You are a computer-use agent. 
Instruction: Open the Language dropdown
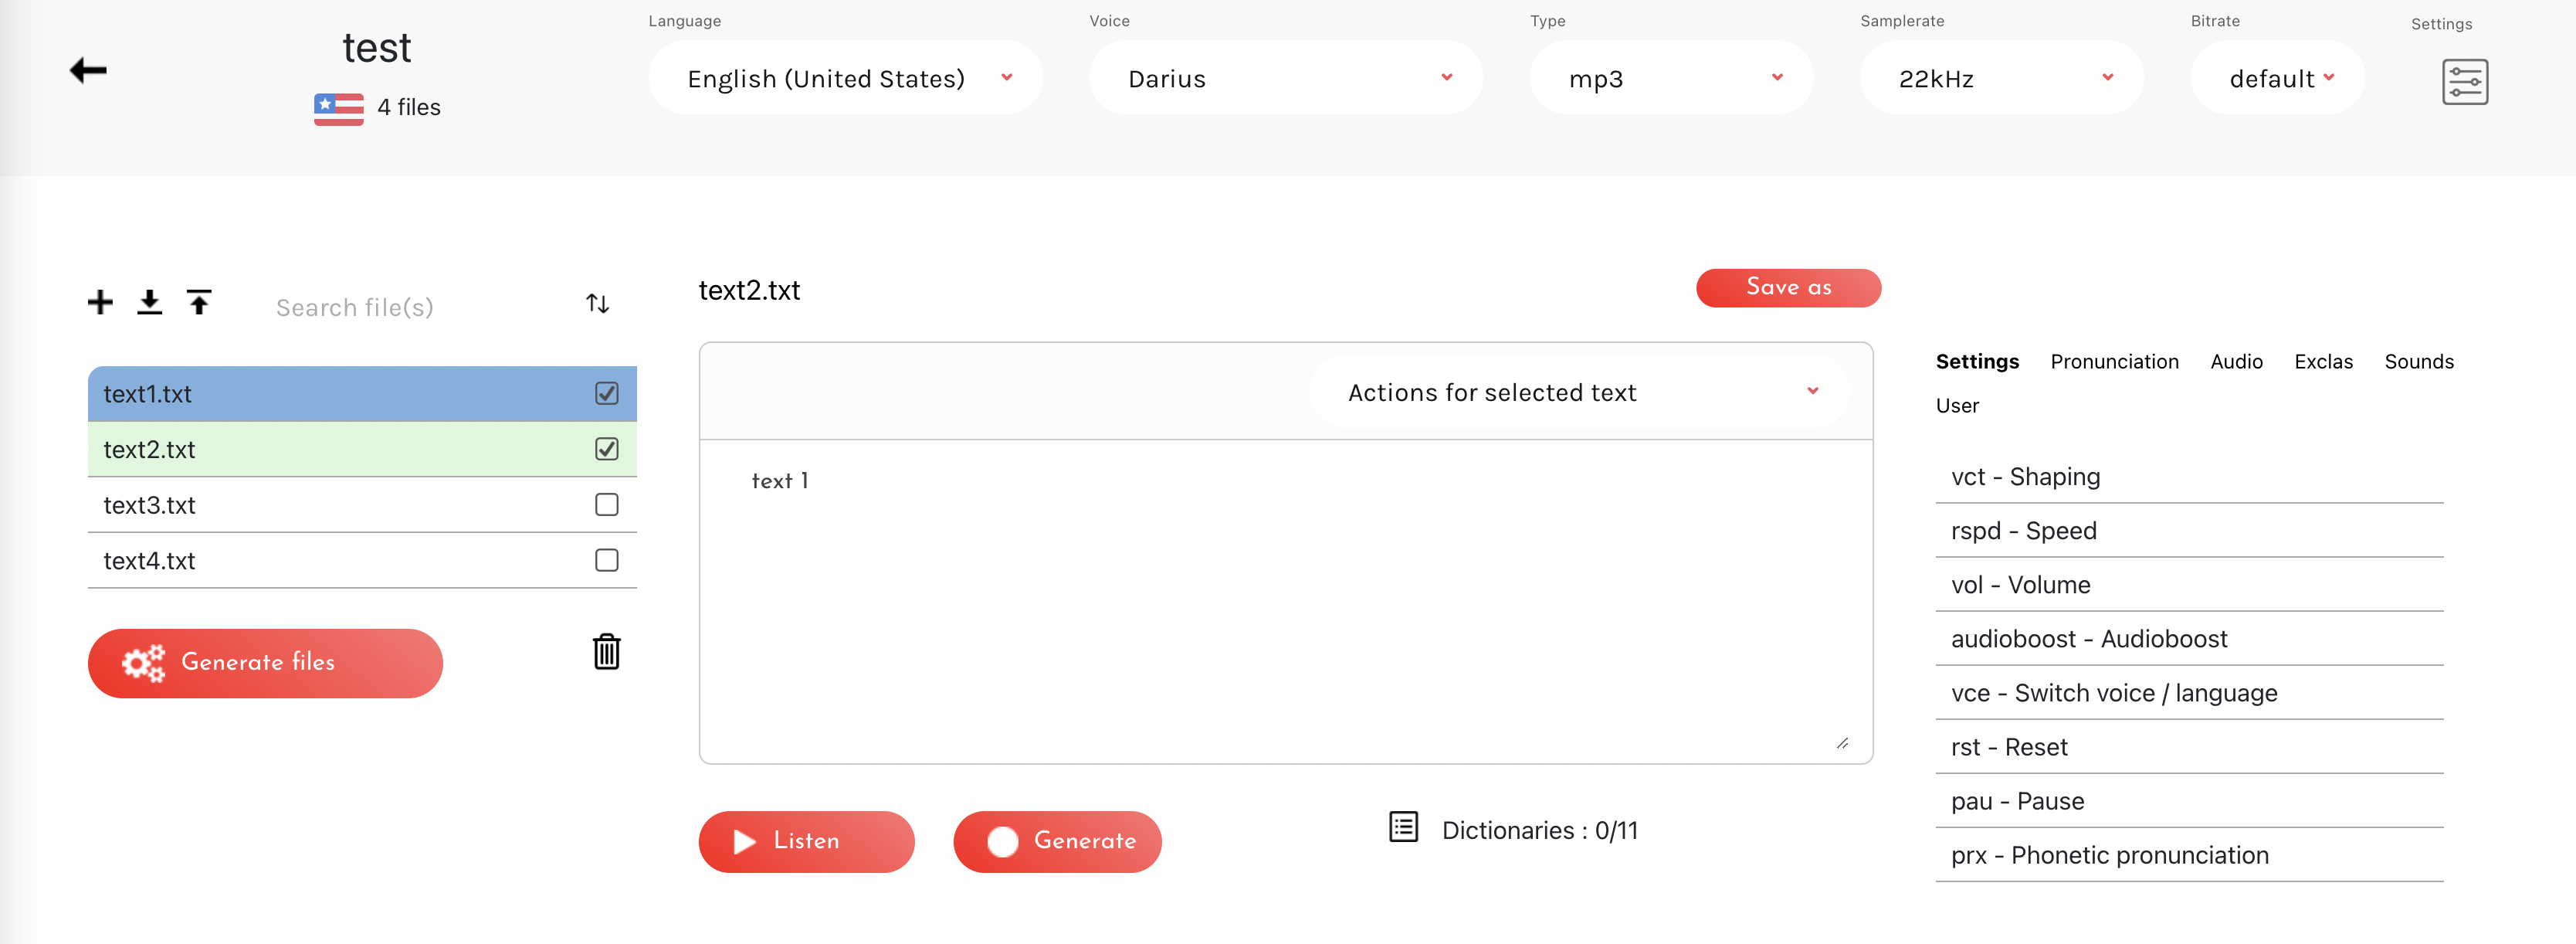(x=845, y=78)
